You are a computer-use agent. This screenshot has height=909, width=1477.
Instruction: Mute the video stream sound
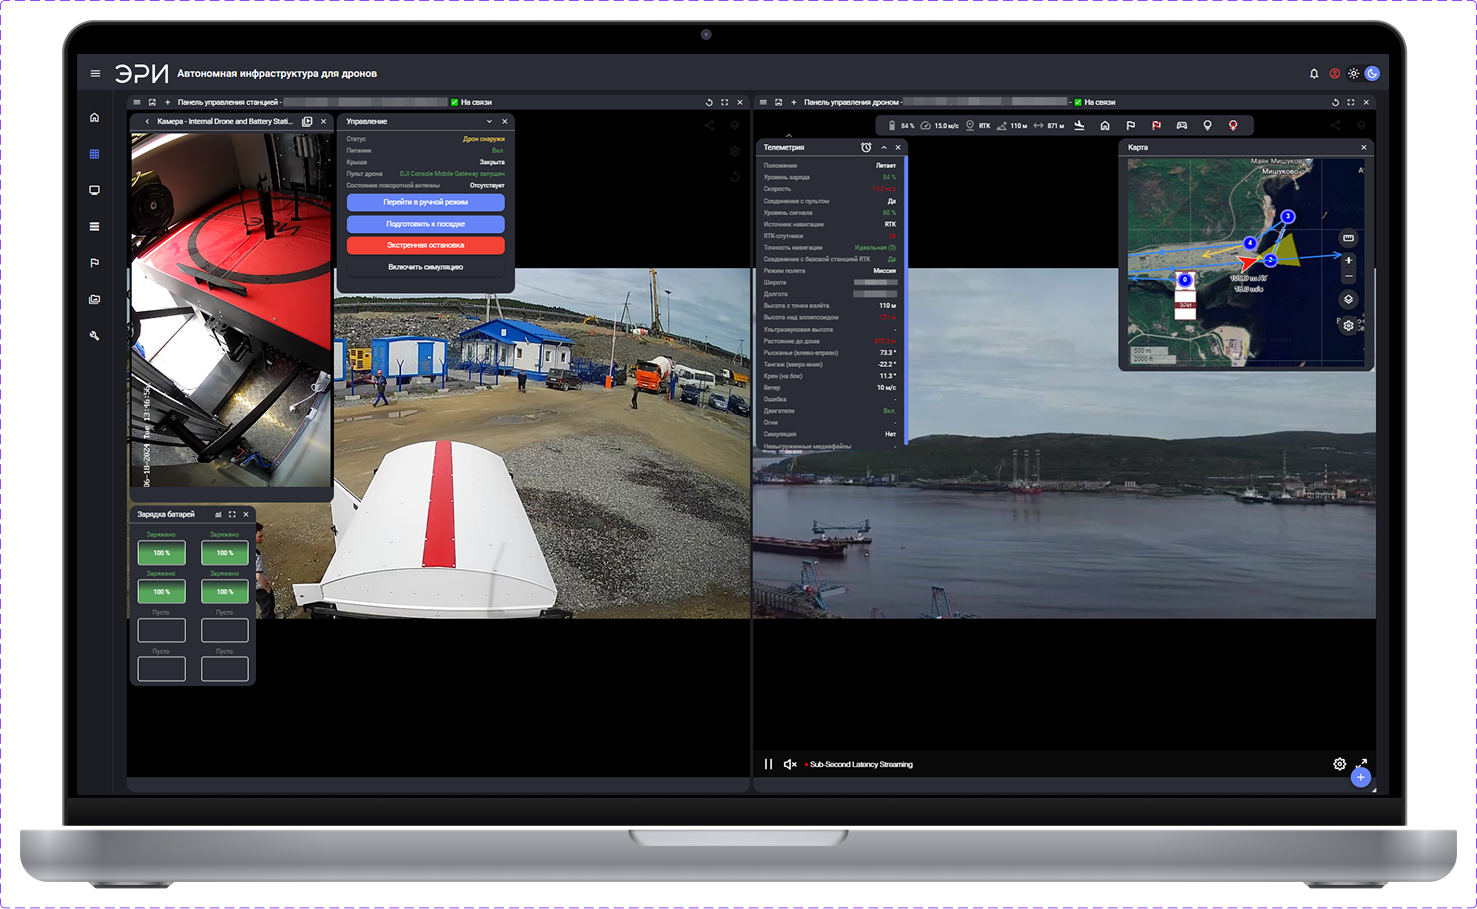(790, 764)
